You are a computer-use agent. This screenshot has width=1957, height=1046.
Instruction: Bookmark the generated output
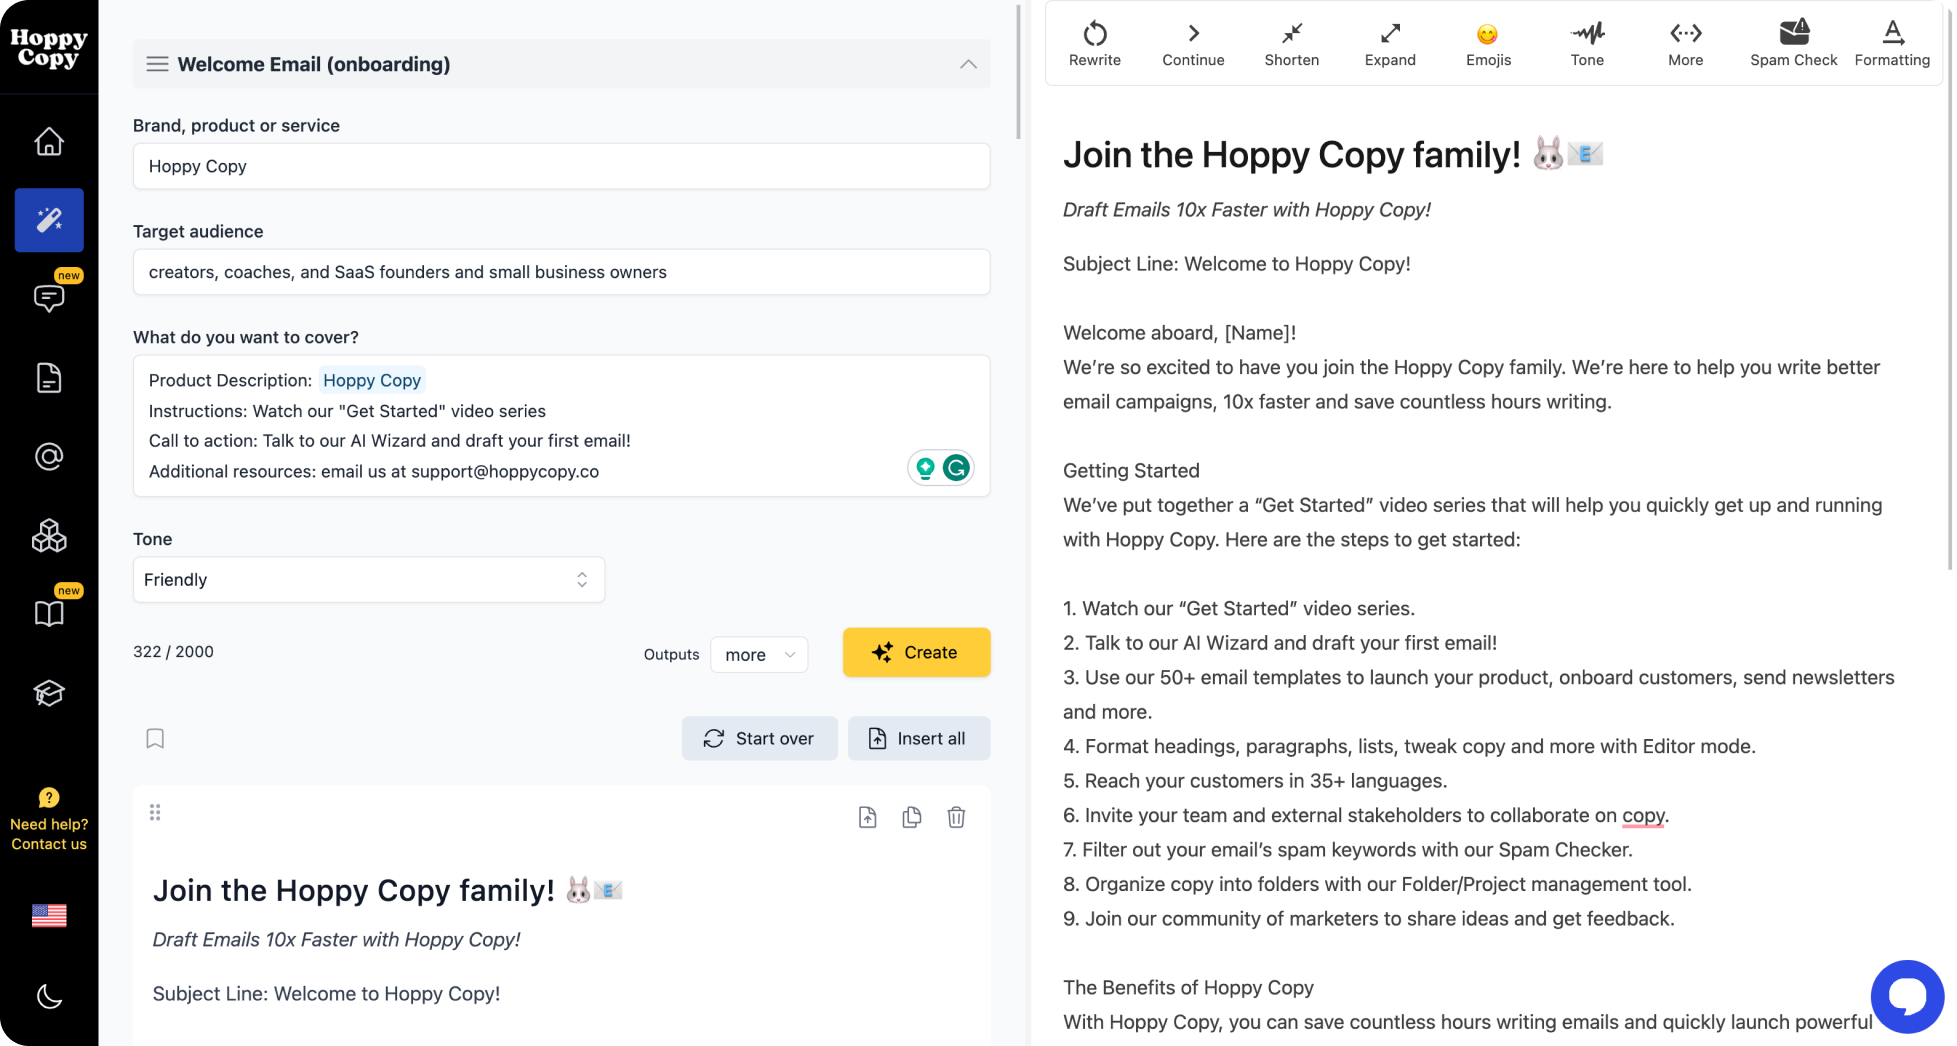(155, 738)
